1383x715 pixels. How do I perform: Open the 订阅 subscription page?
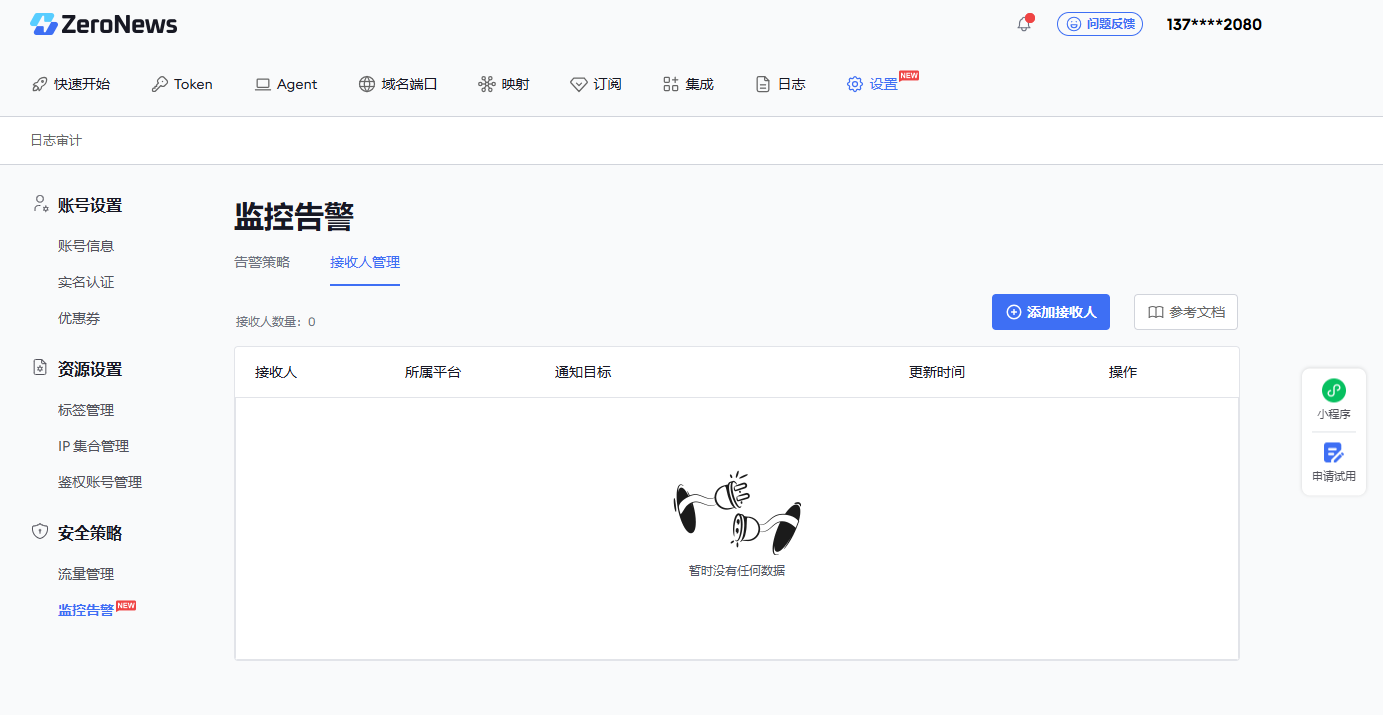596,84
